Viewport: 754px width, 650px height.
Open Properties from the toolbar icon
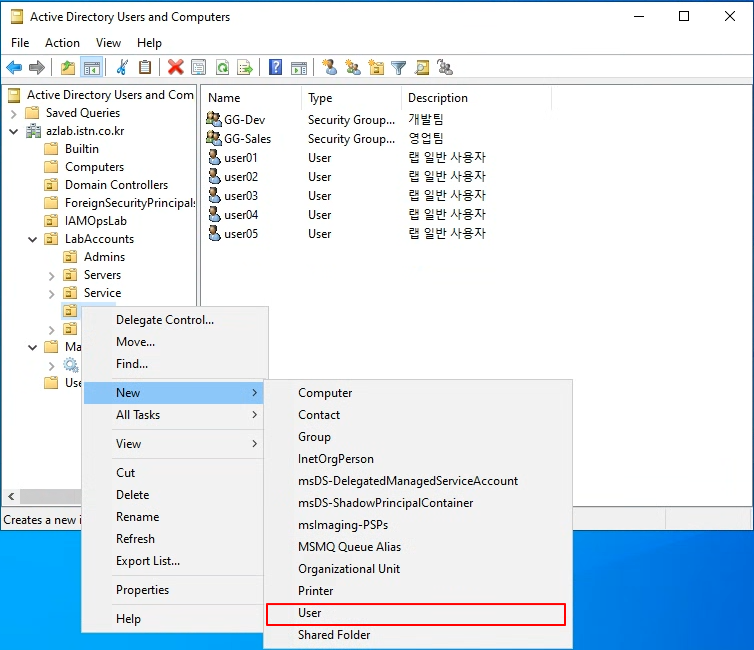[199, 67]
